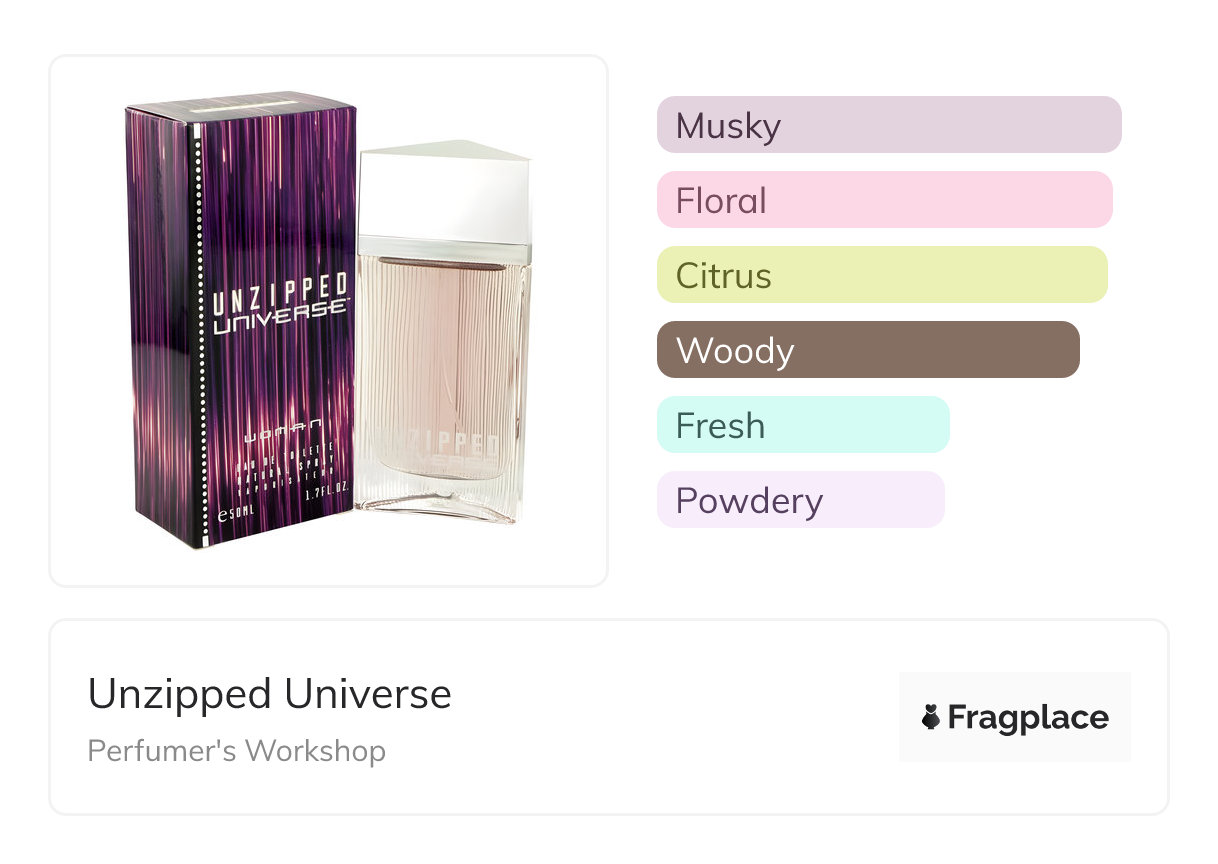Screen dimensions: 1218x864
Task: Click the etched UNZIPPED text on bottle
Action: (x=442, y=446)
